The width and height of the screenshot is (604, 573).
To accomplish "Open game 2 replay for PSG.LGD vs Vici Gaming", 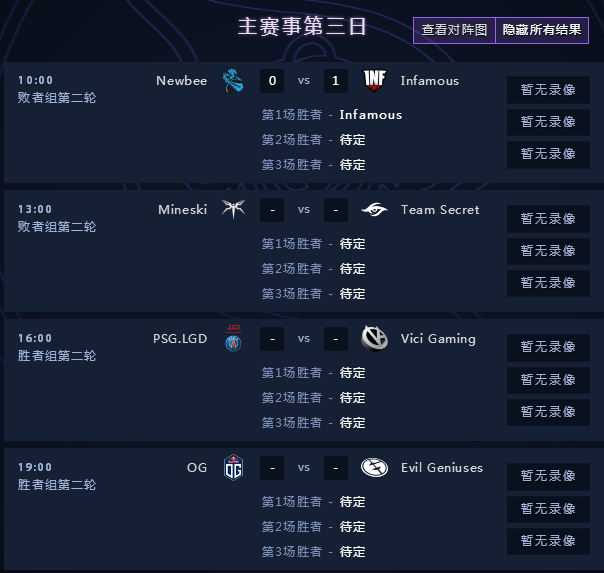I will click(x=548, y=380).
